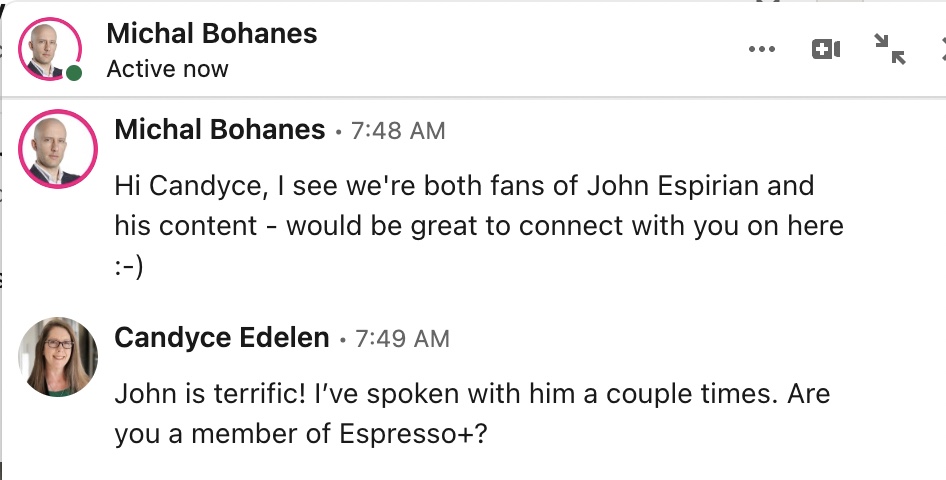This screenshot has height=480, width=946.
Task: Select the Michal Bohanes sender name above his message
Action: [220, 129]
